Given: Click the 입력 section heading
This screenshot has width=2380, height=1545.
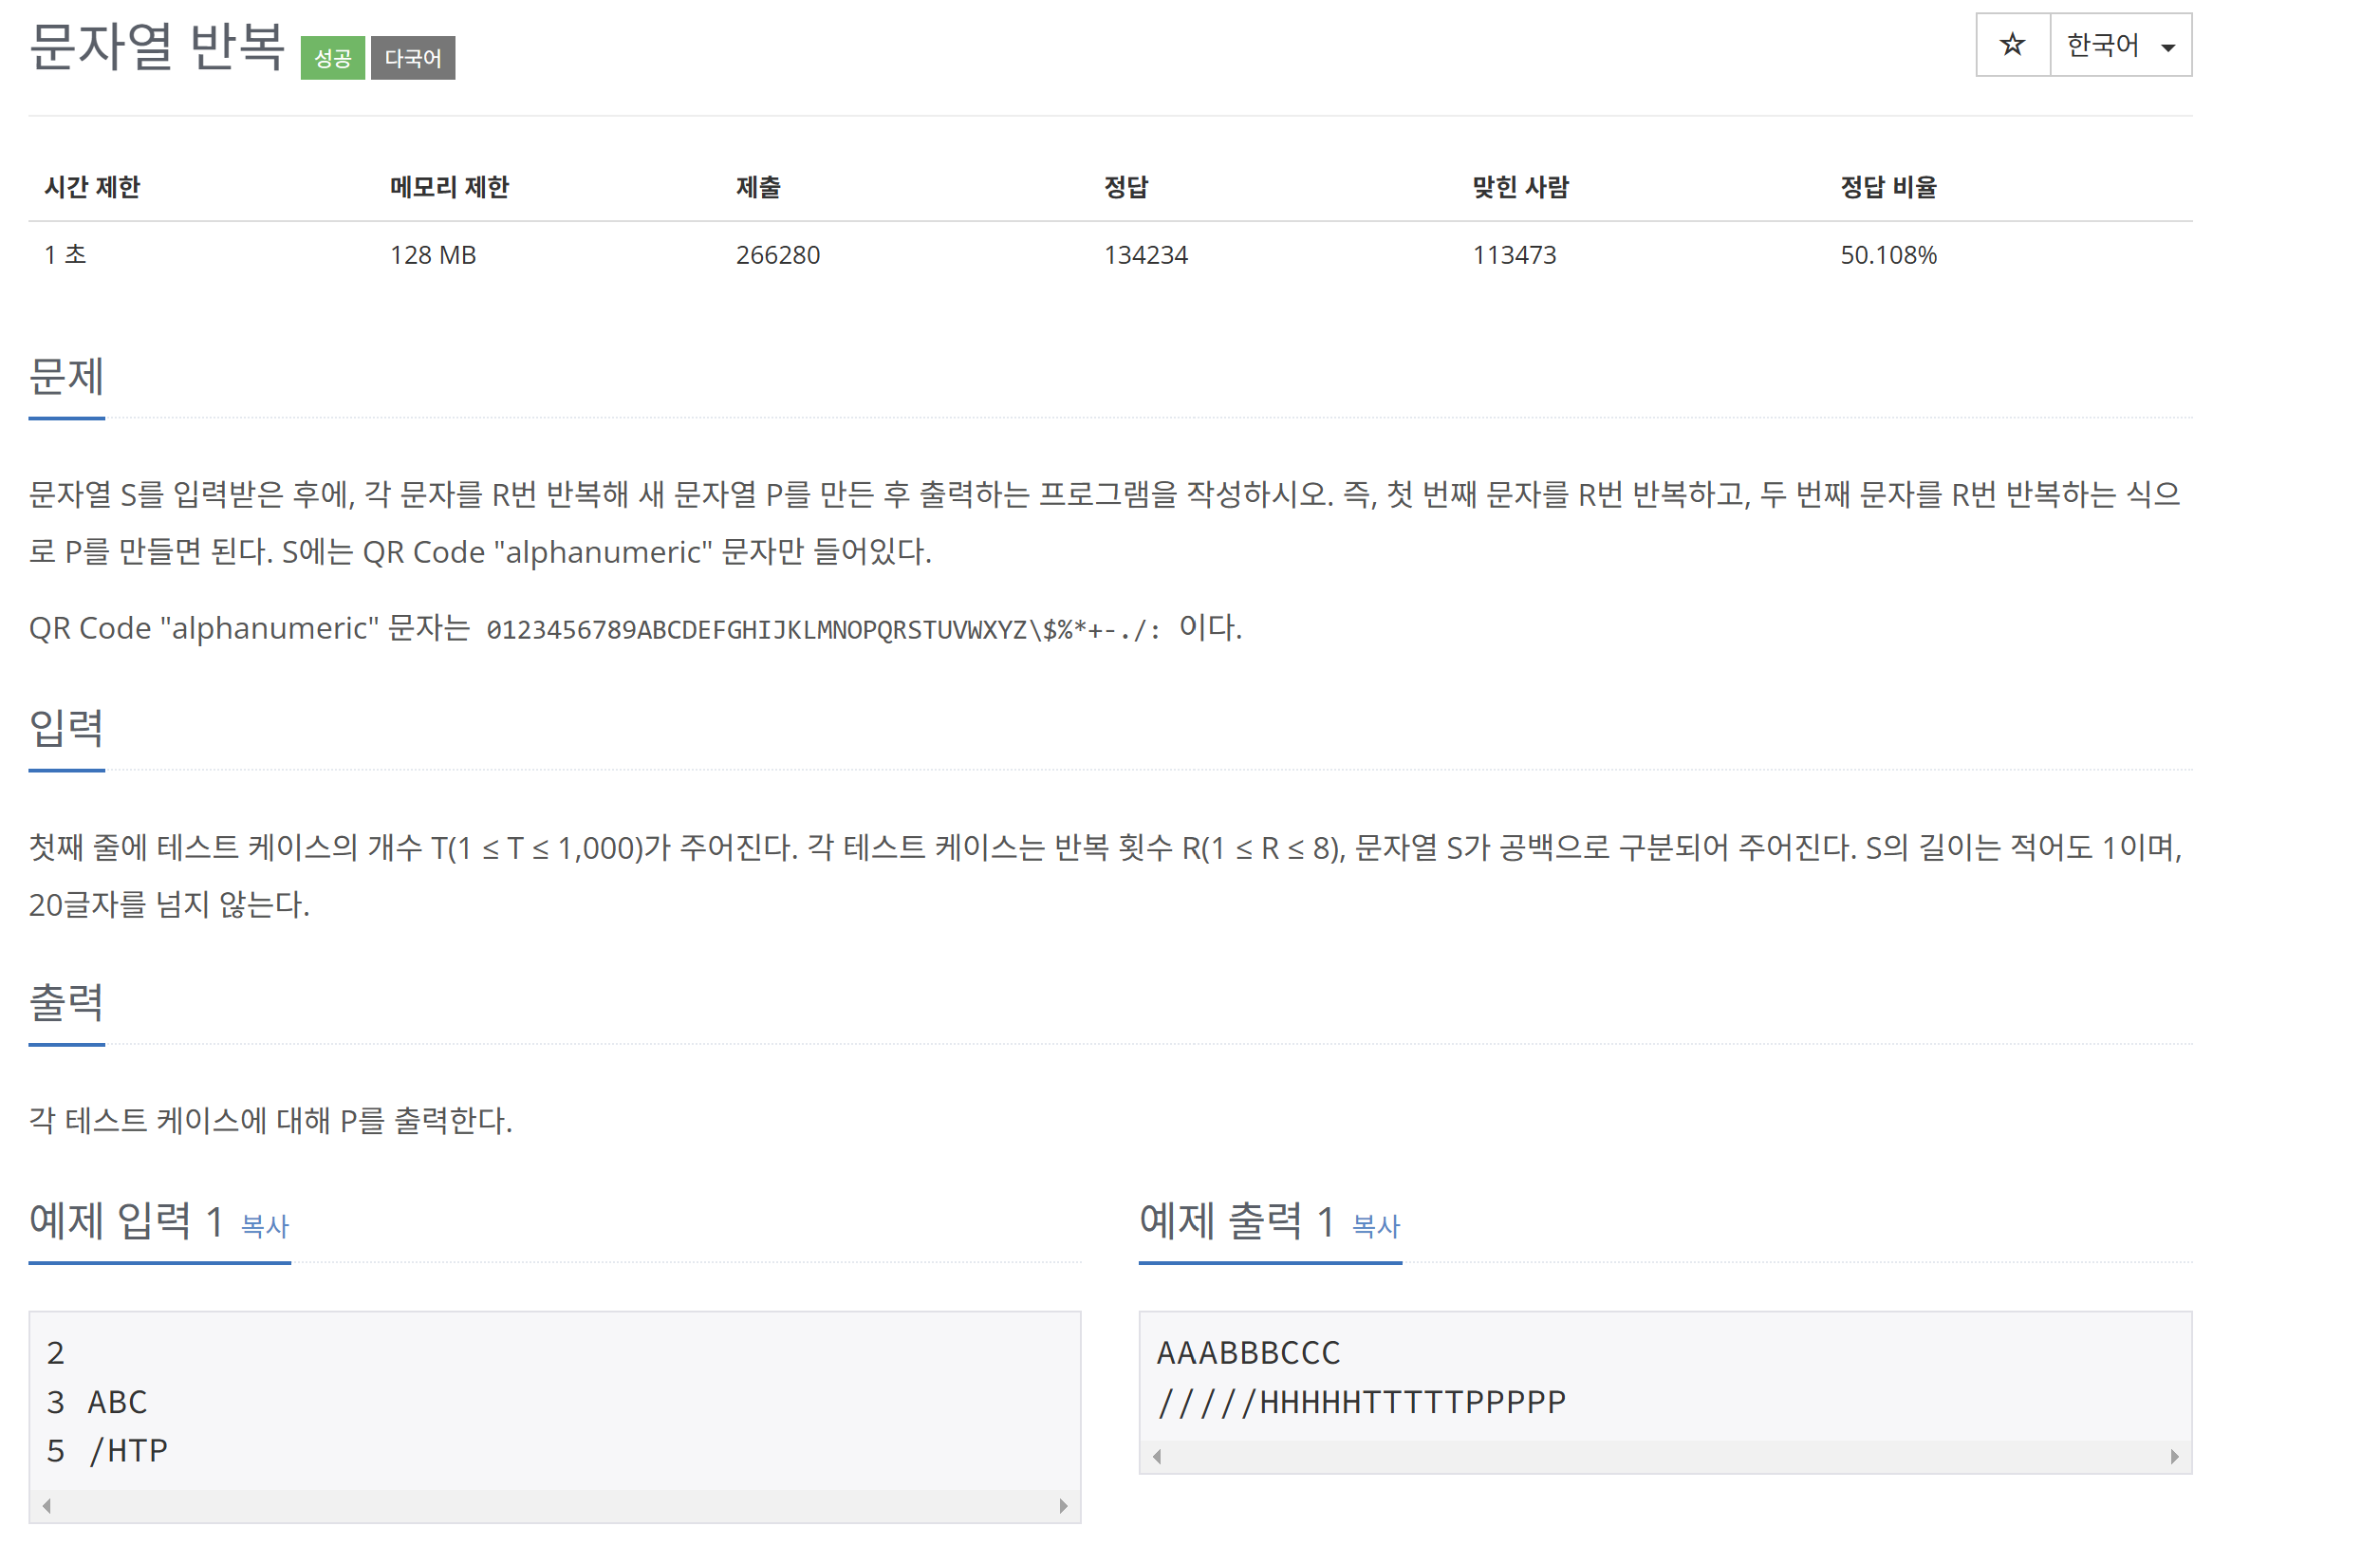Looking at the screenshot, I should coord(66,728).
